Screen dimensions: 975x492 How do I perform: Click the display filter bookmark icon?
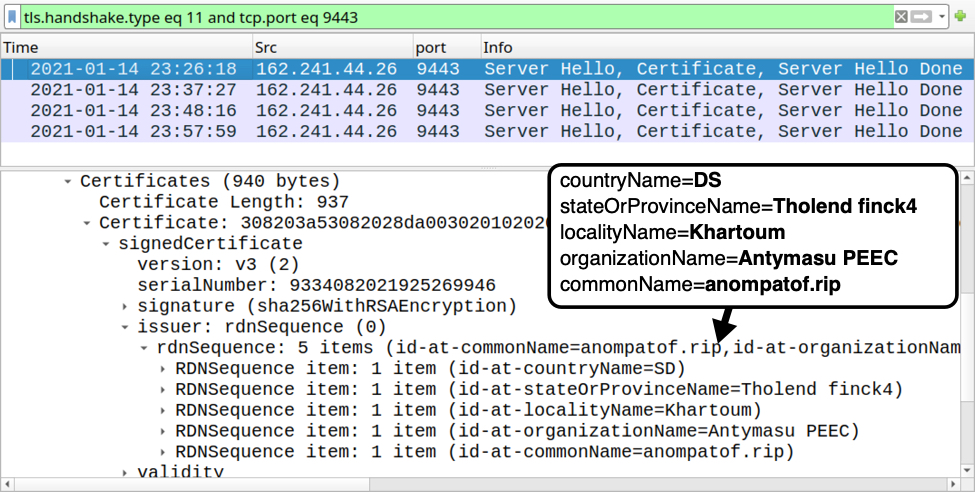pos(12,17)
